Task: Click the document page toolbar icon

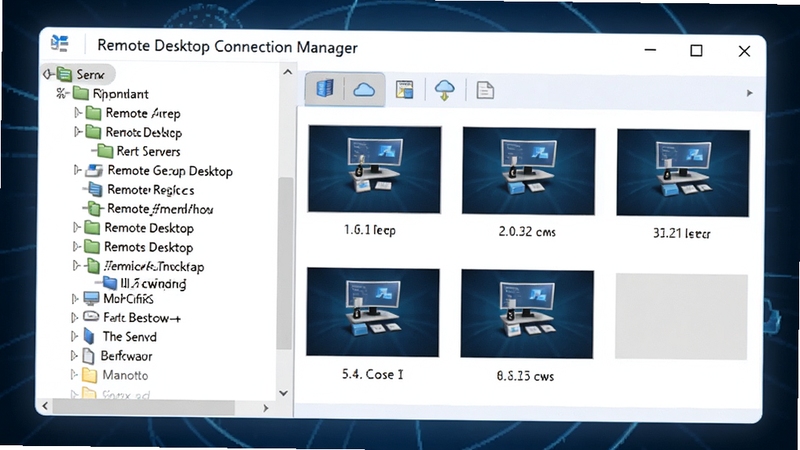Action: click(x=485, y=90)
